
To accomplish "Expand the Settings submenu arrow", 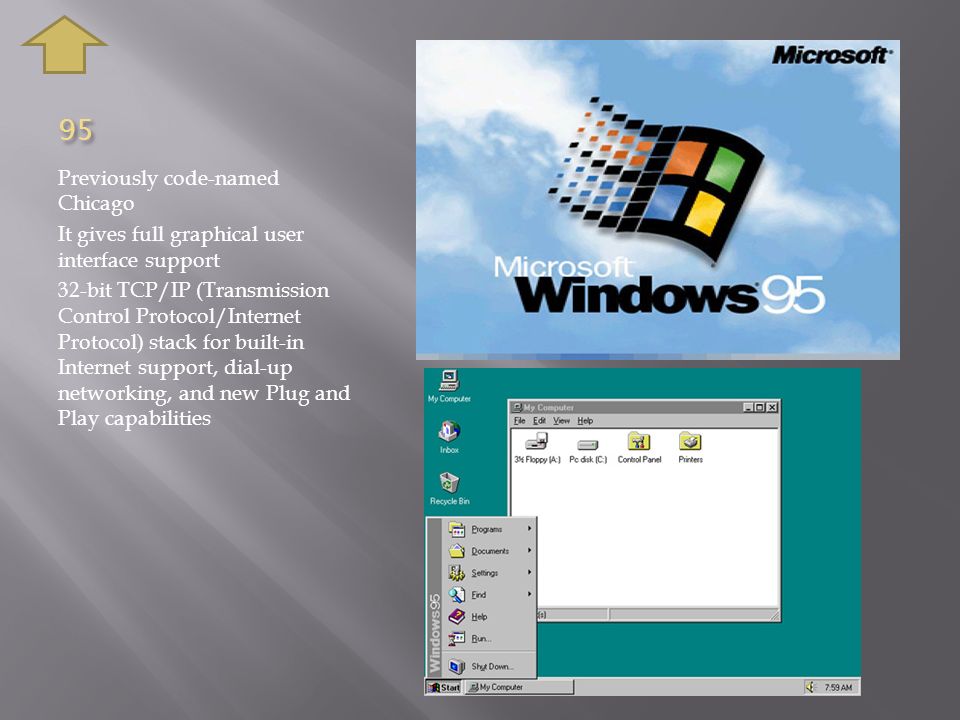I will [530, 572].
